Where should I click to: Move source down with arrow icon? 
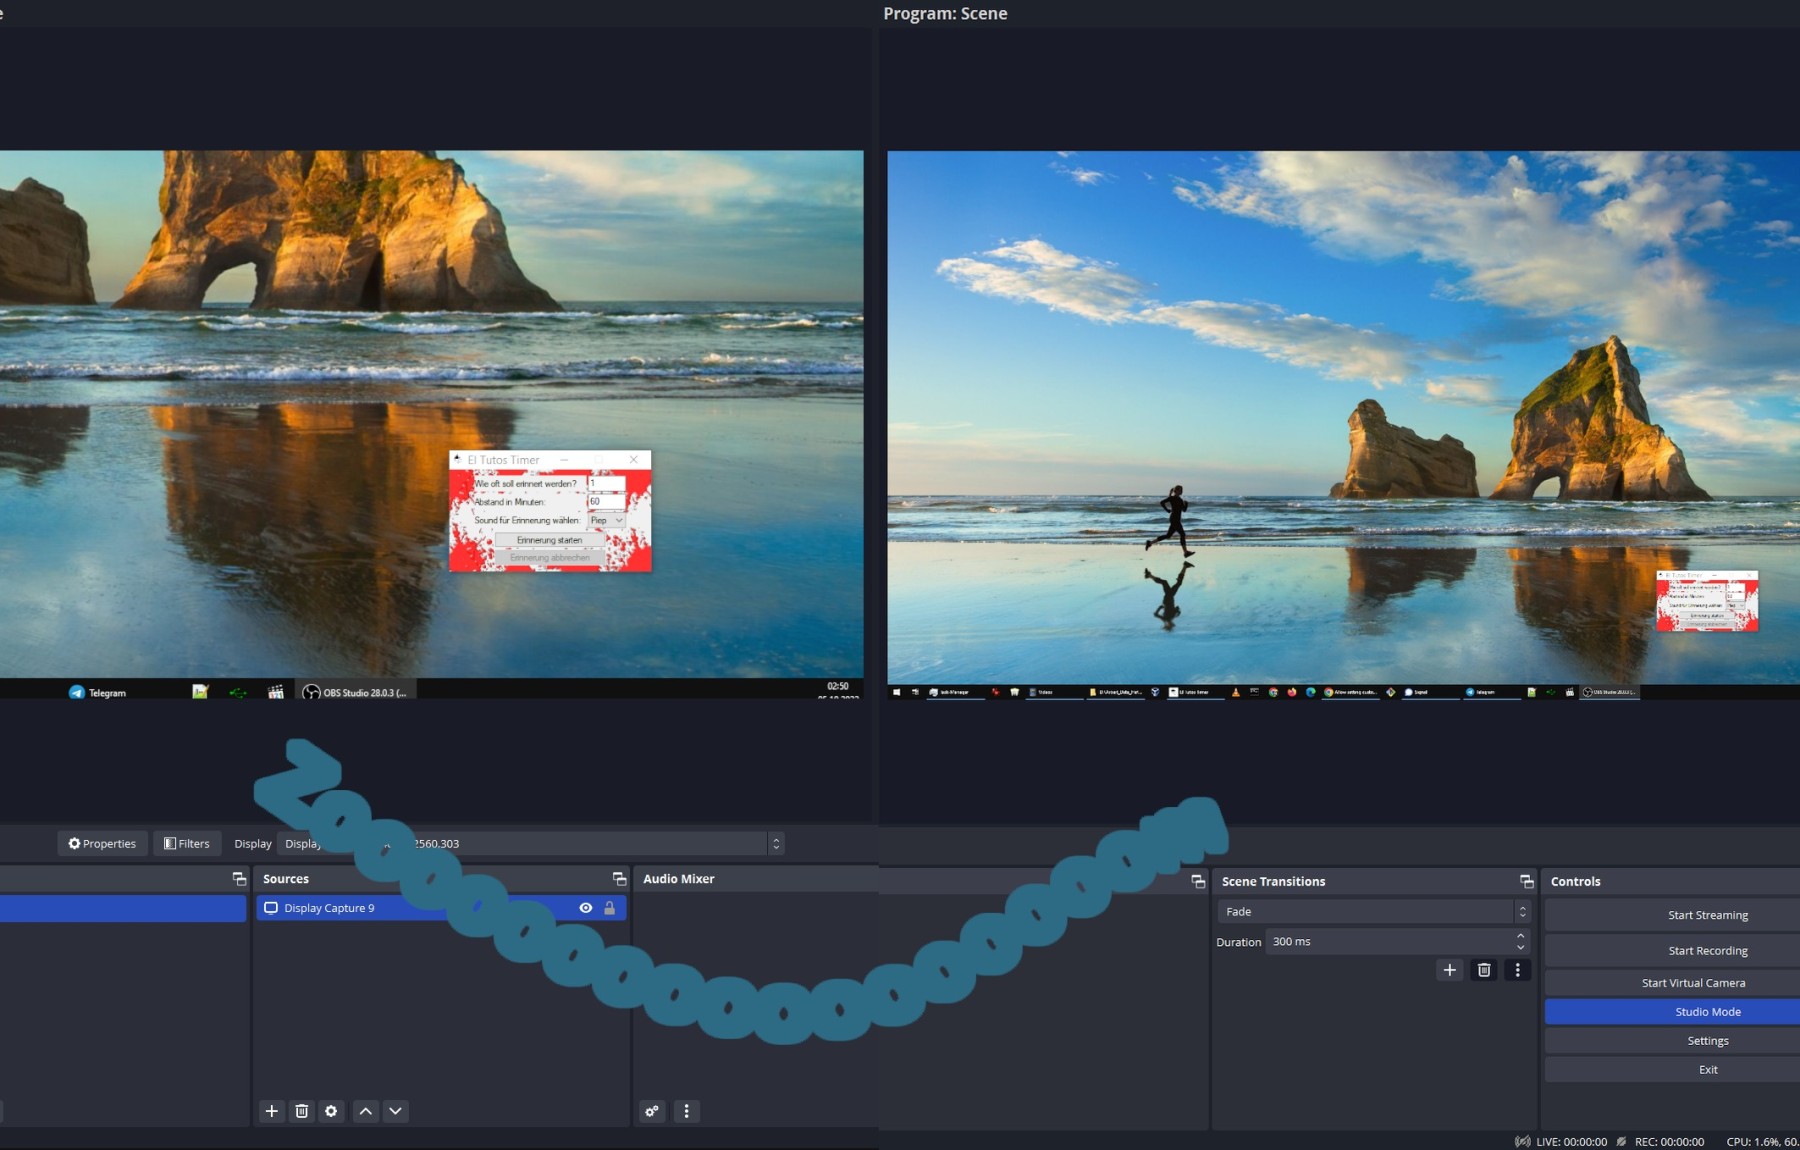396,1111
